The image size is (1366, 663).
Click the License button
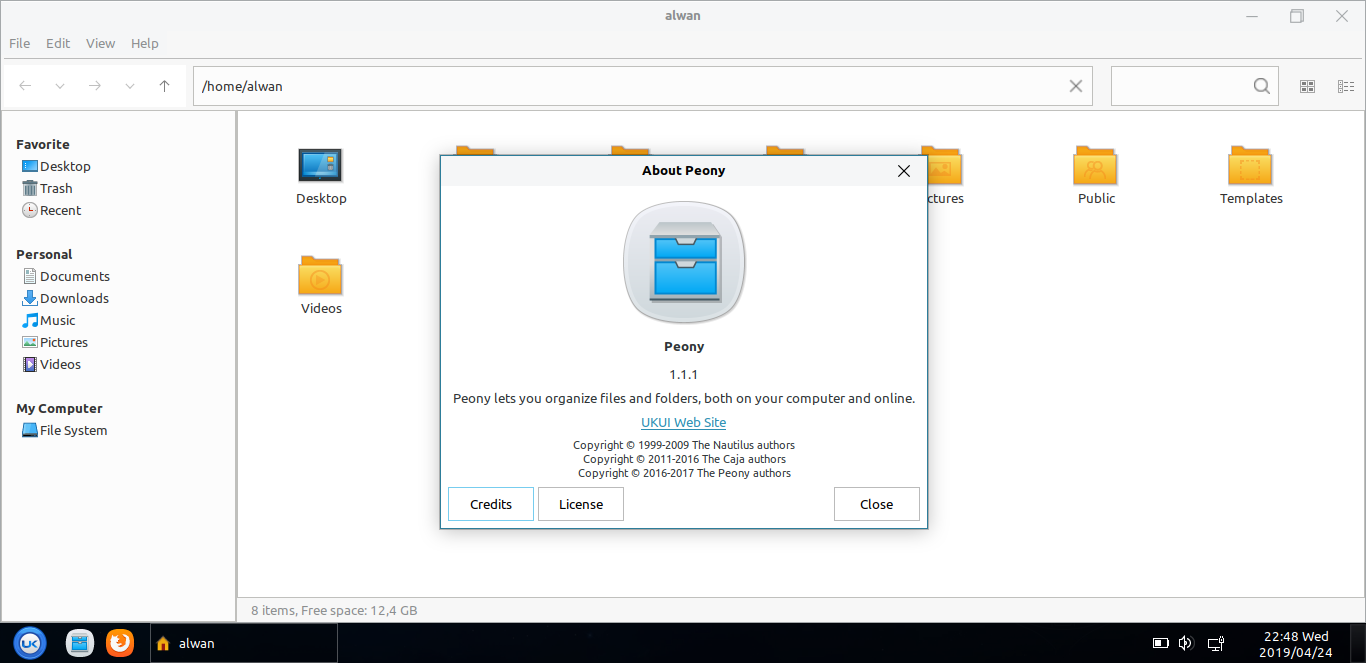click(x=581, y=504)
